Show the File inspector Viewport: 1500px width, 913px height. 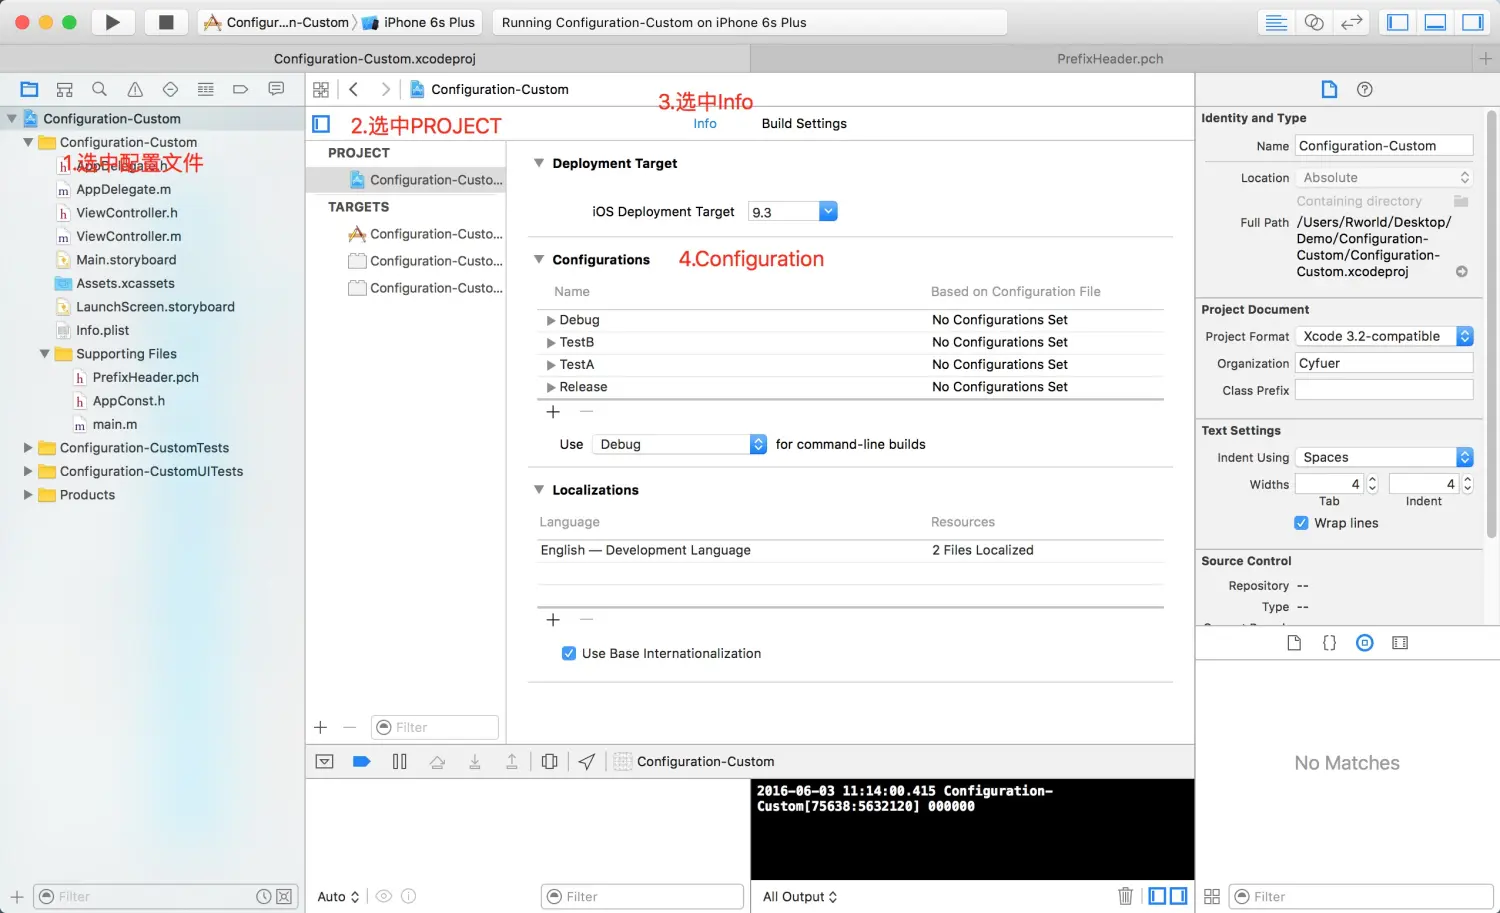click(1329, 89)
